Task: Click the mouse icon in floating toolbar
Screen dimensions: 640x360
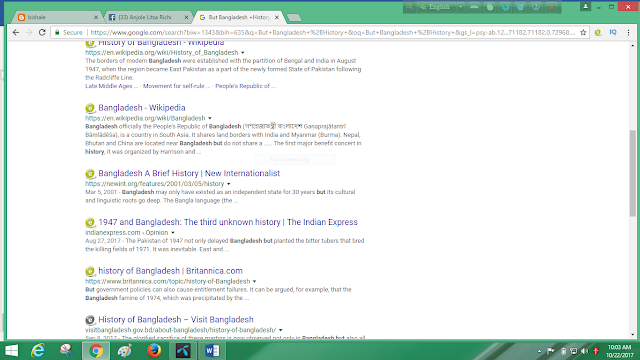Action: (490, 7)
